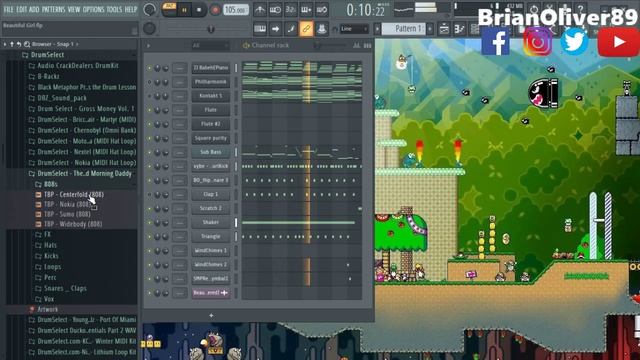Screen dimensions: 640x360
Task: Stop playback with the transport stop button
Action: point(199,10)
